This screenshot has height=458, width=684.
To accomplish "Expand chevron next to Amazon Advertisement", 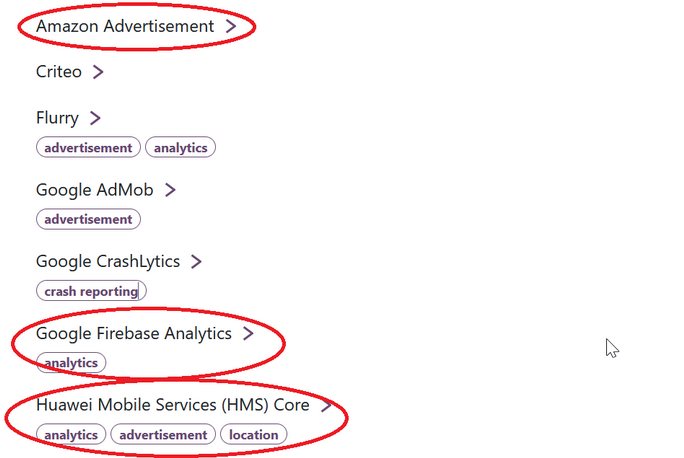I will [231, 26].
